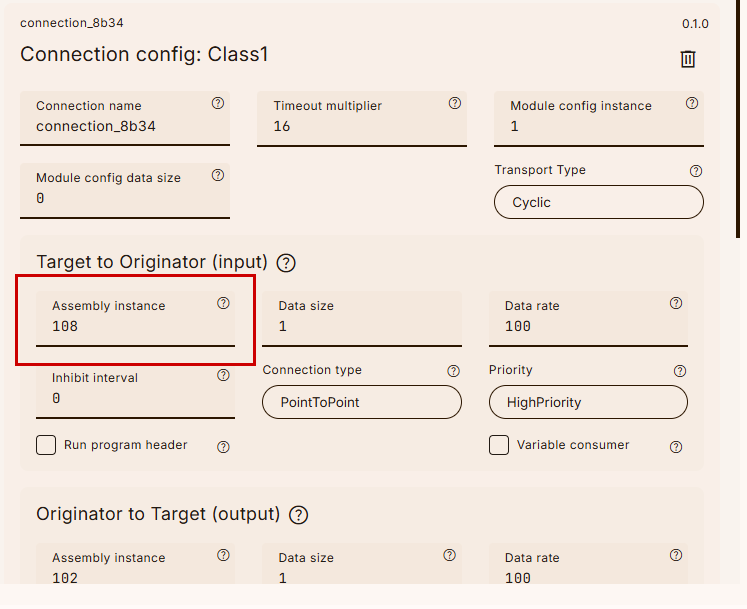
Task: Open help icon beside Module config instance
Action: click(x=692, y=103)
